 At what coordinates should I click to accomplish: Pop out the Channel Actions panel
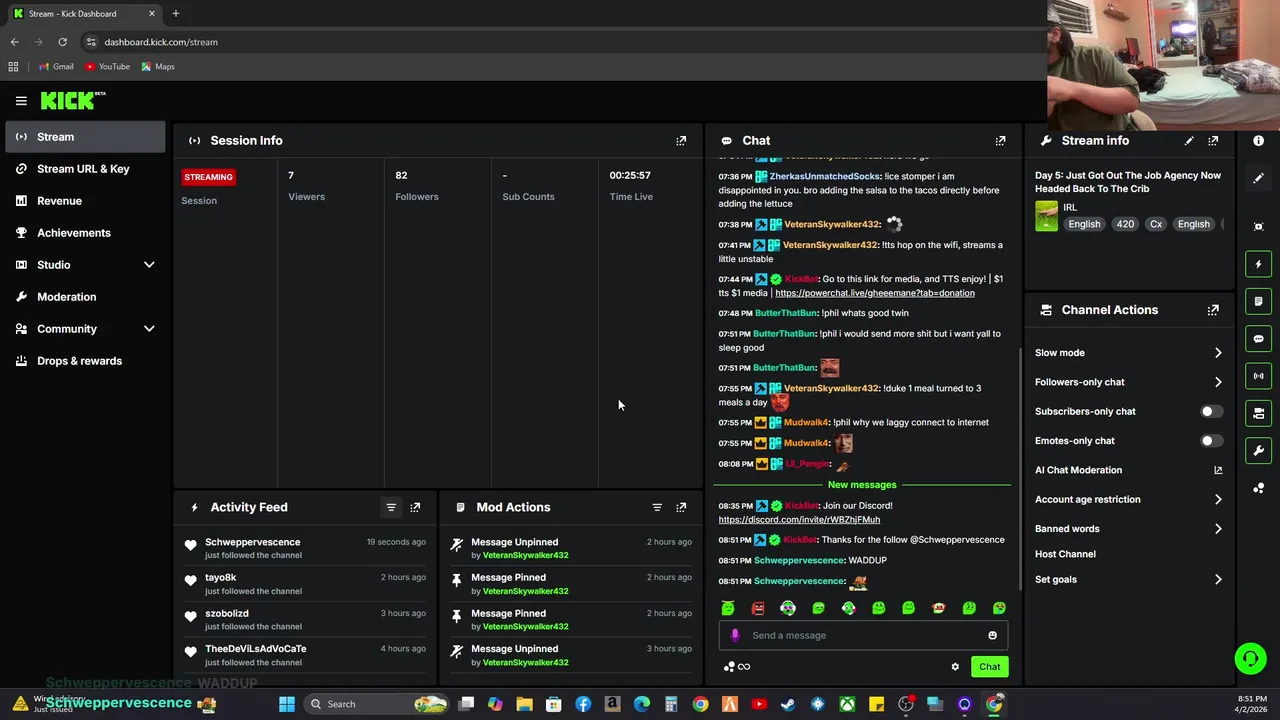1213,310
